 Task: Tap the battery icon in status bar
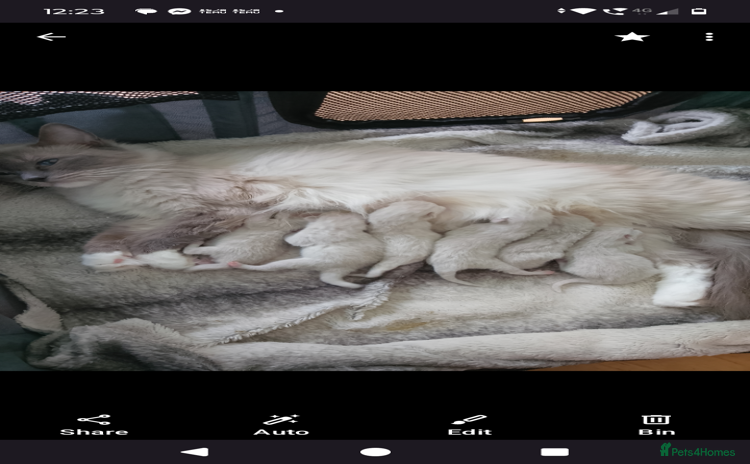tap(699, 11)
